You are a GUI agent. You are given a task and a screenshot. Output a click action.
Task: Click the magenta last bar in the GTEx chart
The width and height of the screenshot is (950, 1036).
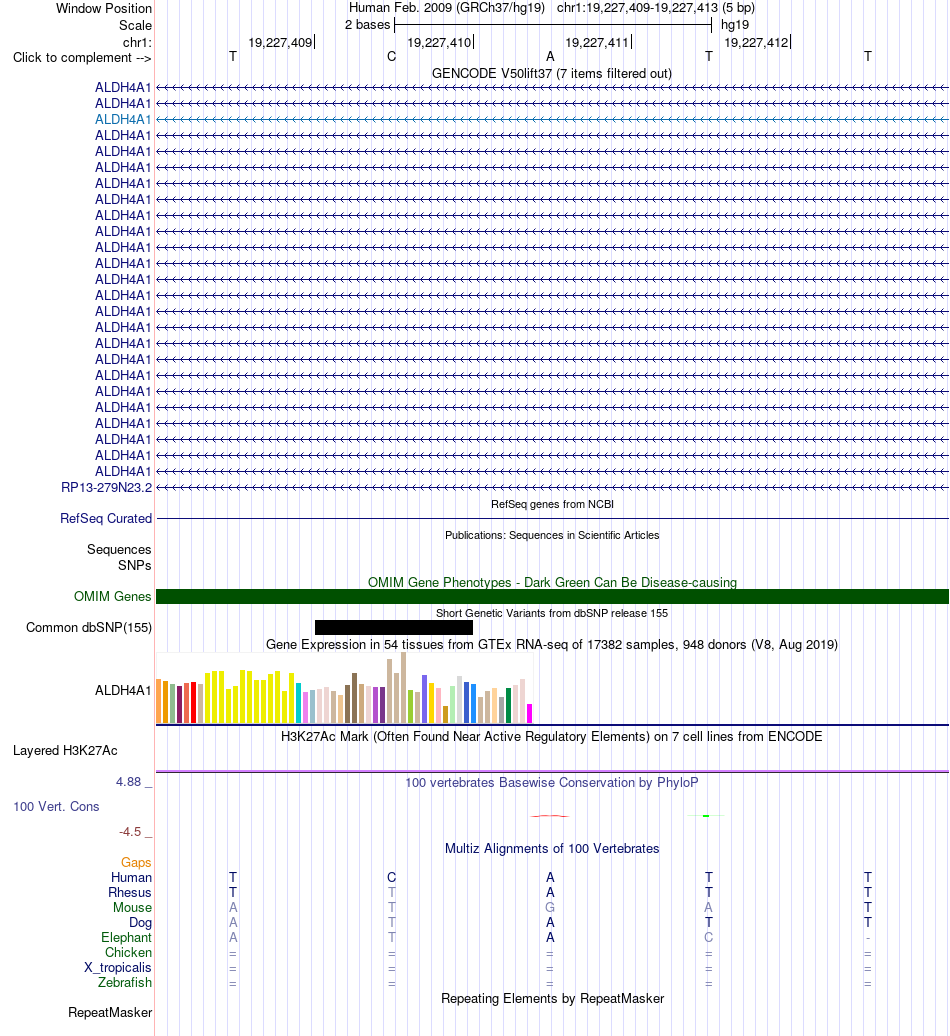(x=529, y=714)
